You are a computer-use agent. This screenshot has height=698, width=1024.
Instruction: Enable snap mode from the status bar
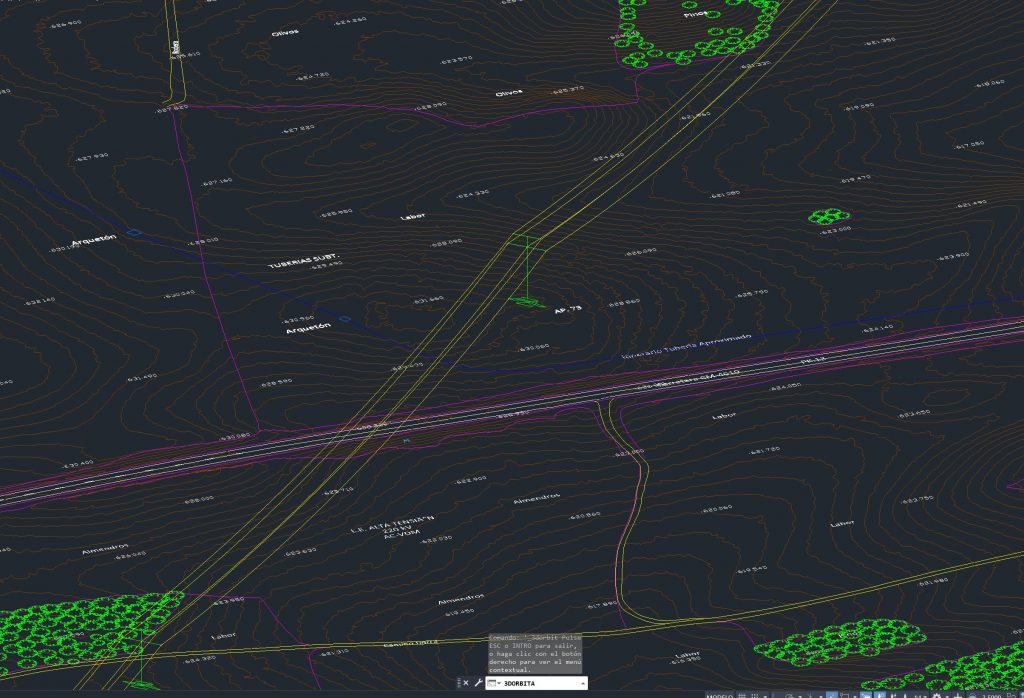point(753,694)
